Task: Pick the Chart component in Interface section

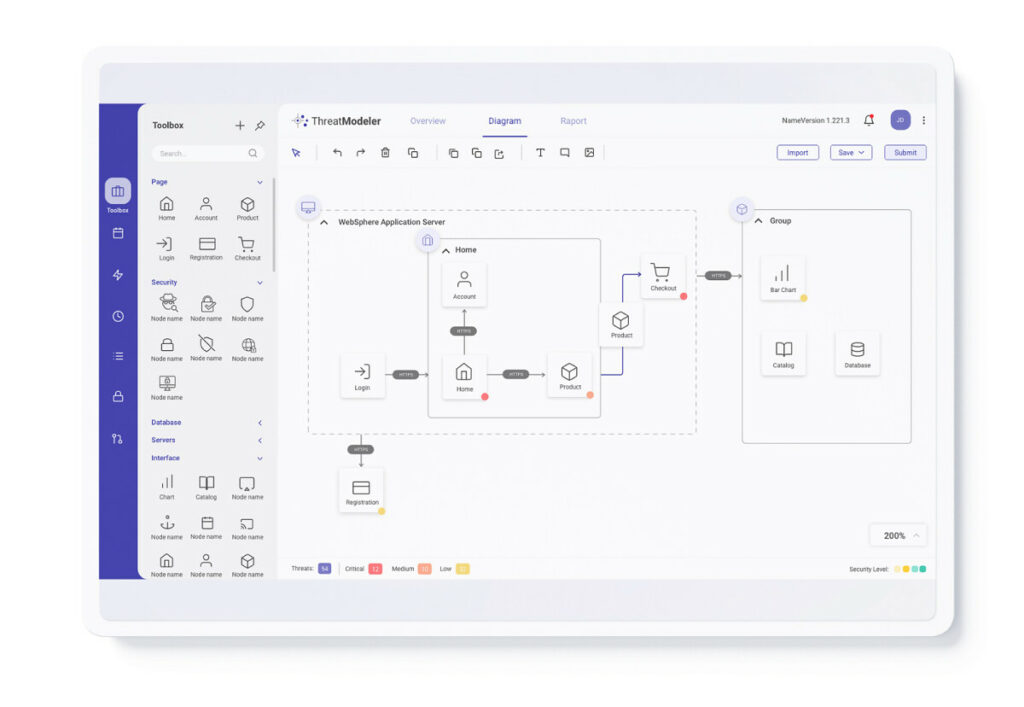Action: 167,487
